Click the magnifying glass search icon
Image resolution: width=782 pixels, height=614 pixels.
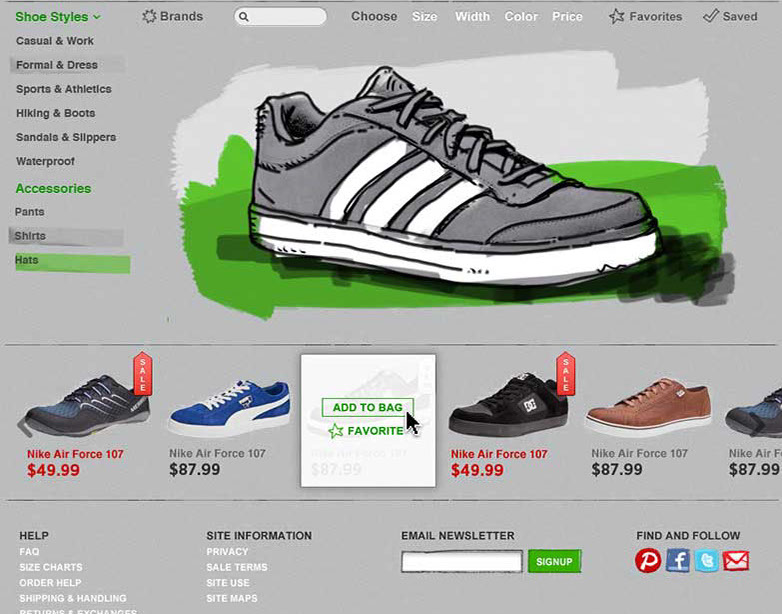coord(243,17)
